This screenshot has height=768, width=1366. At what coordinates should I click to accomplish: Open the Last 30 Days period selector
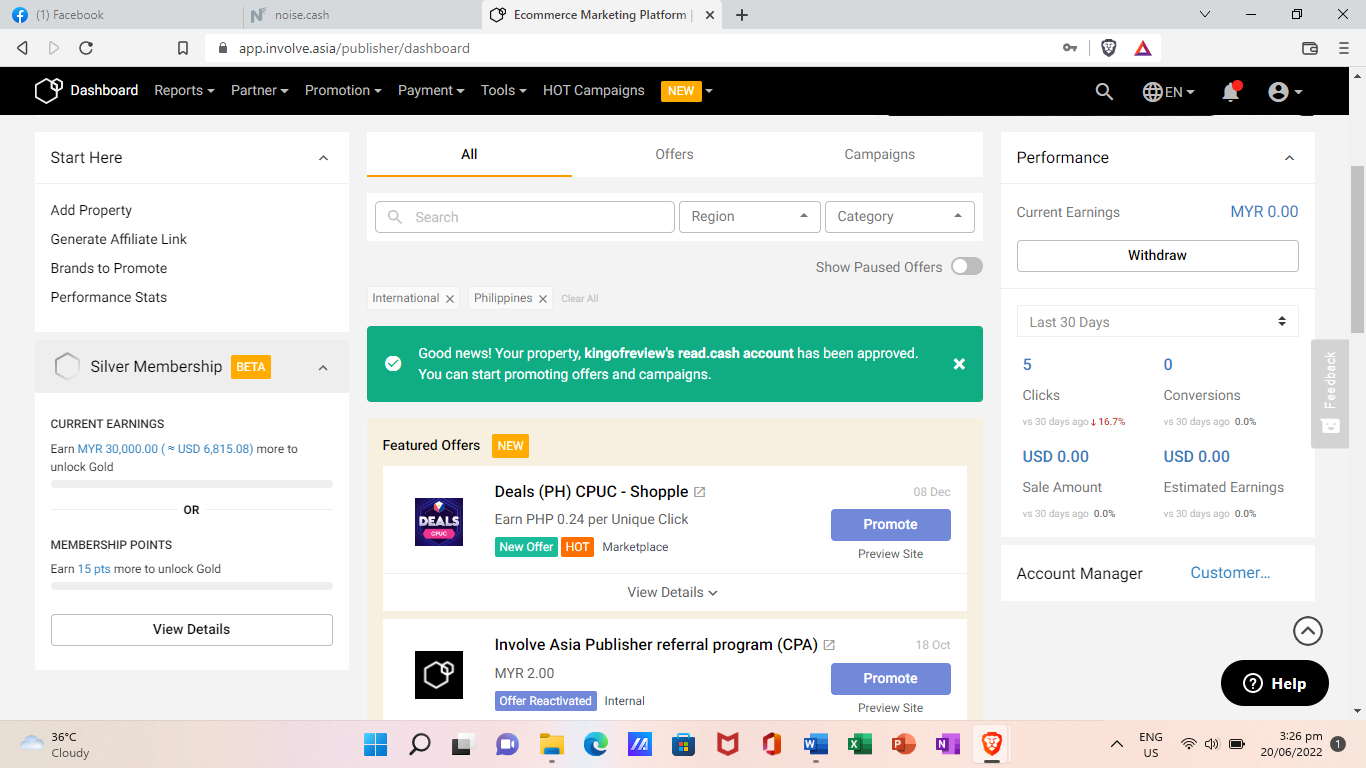click(x=1157, y=322)
